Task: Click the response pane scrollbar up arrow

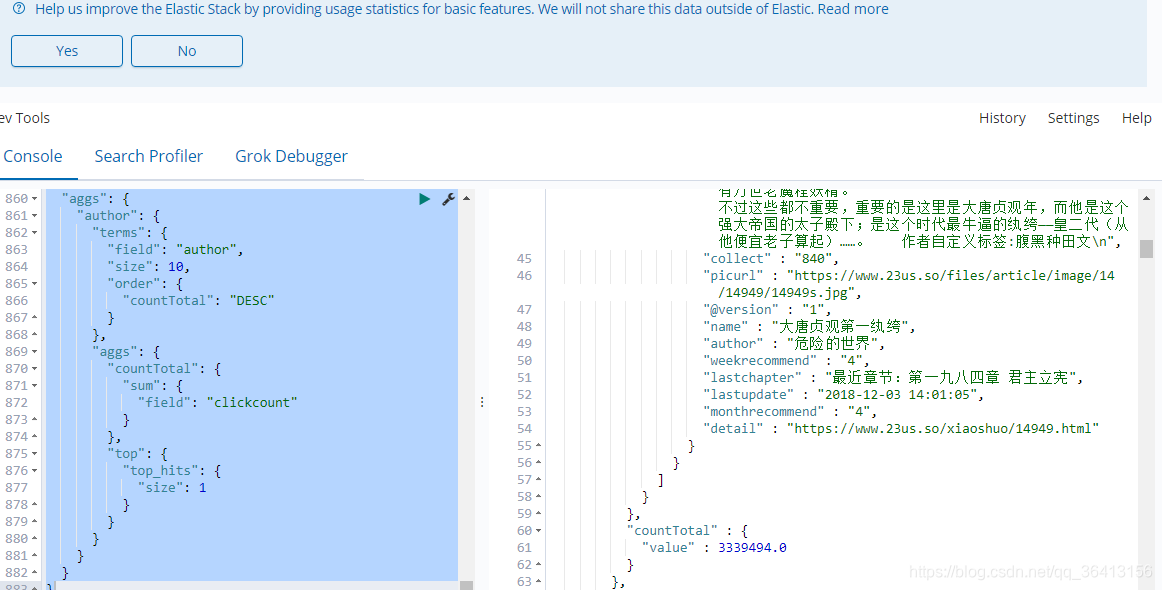Action: click(x=1146, y=198)
